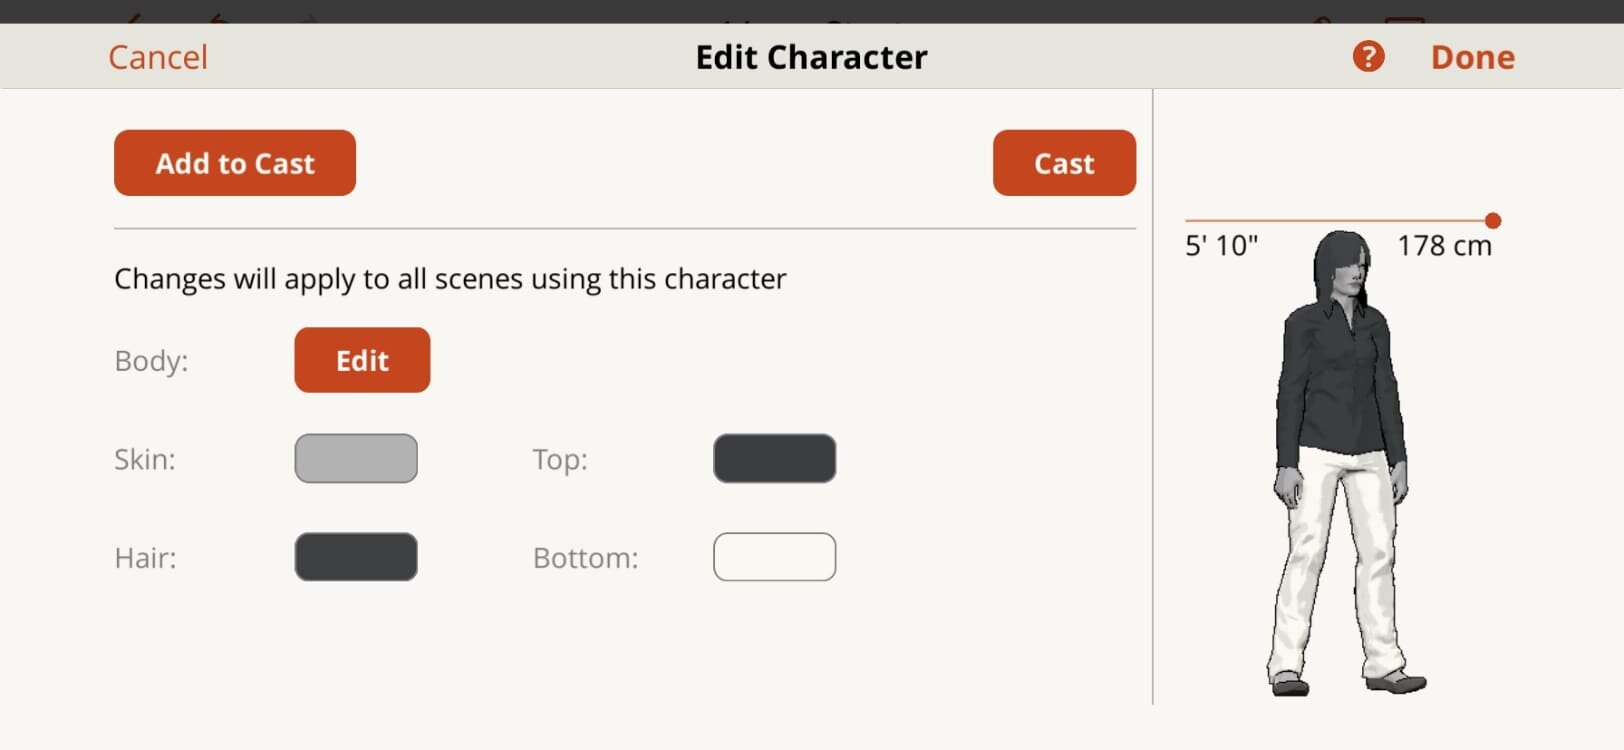
Task: Change the Hair color swatch
Action: pos(356,557)
